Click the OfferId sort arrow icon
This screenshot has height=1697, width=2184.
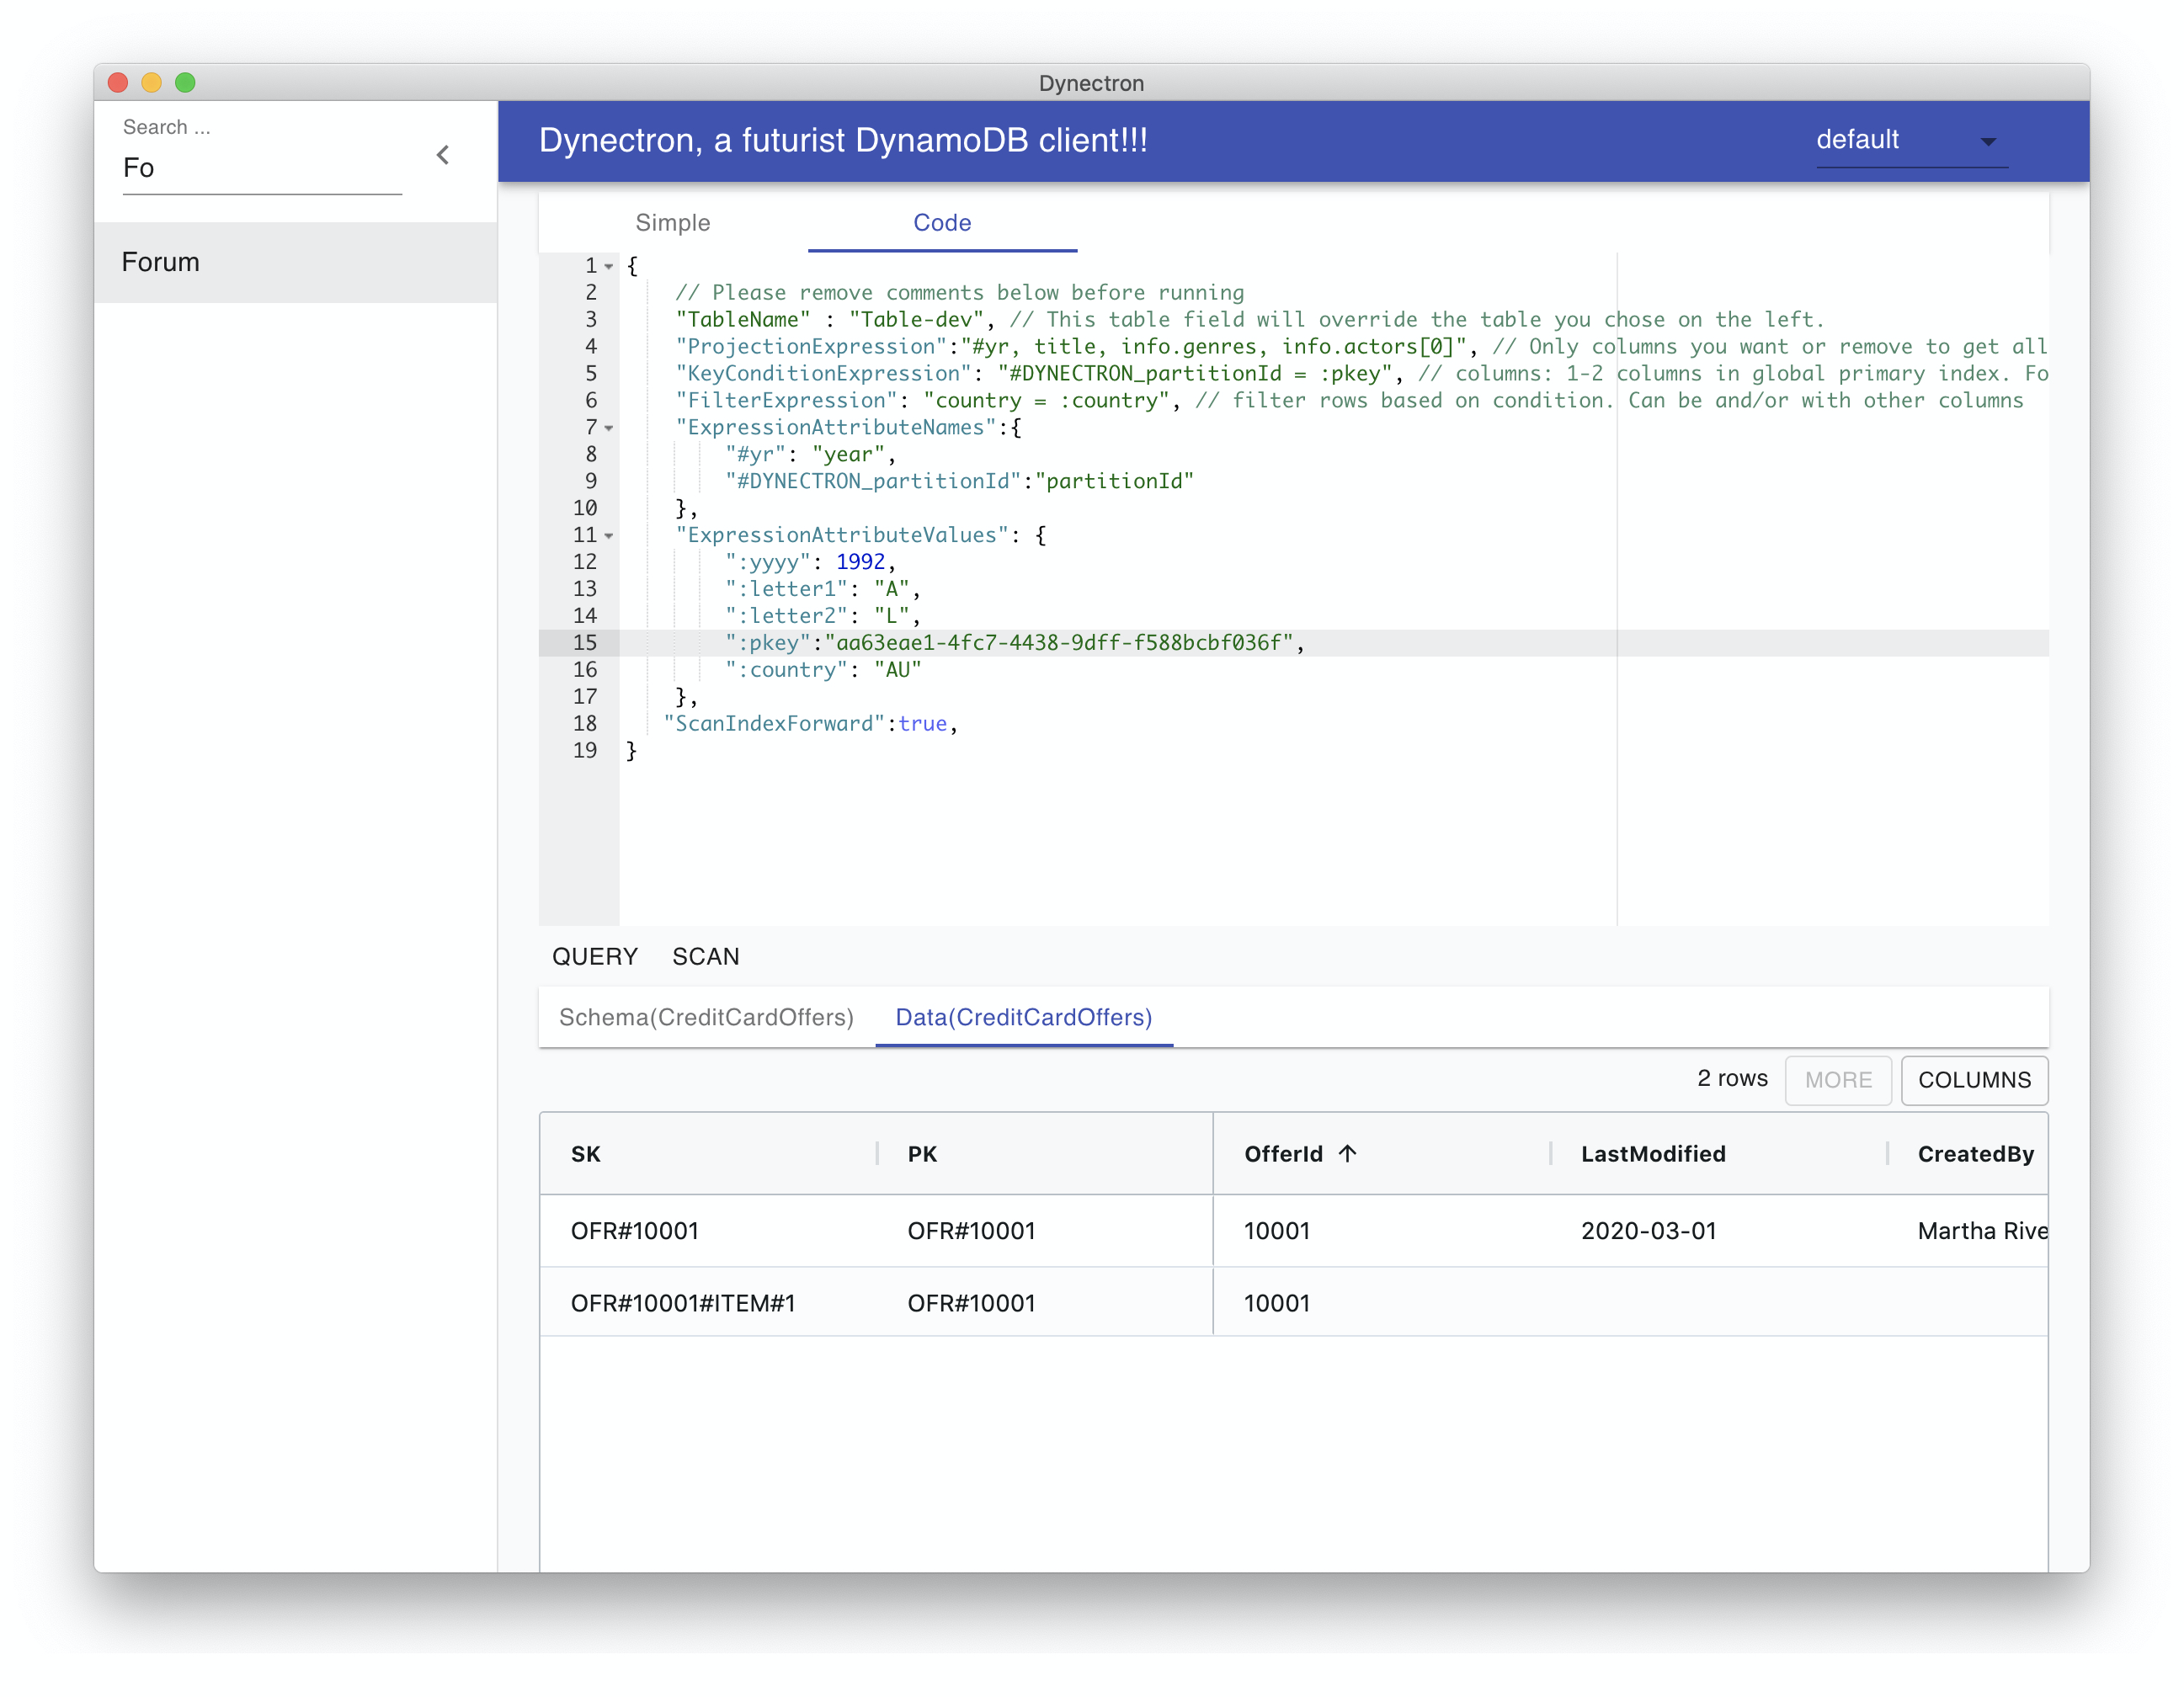[x=1347, y=1153]
